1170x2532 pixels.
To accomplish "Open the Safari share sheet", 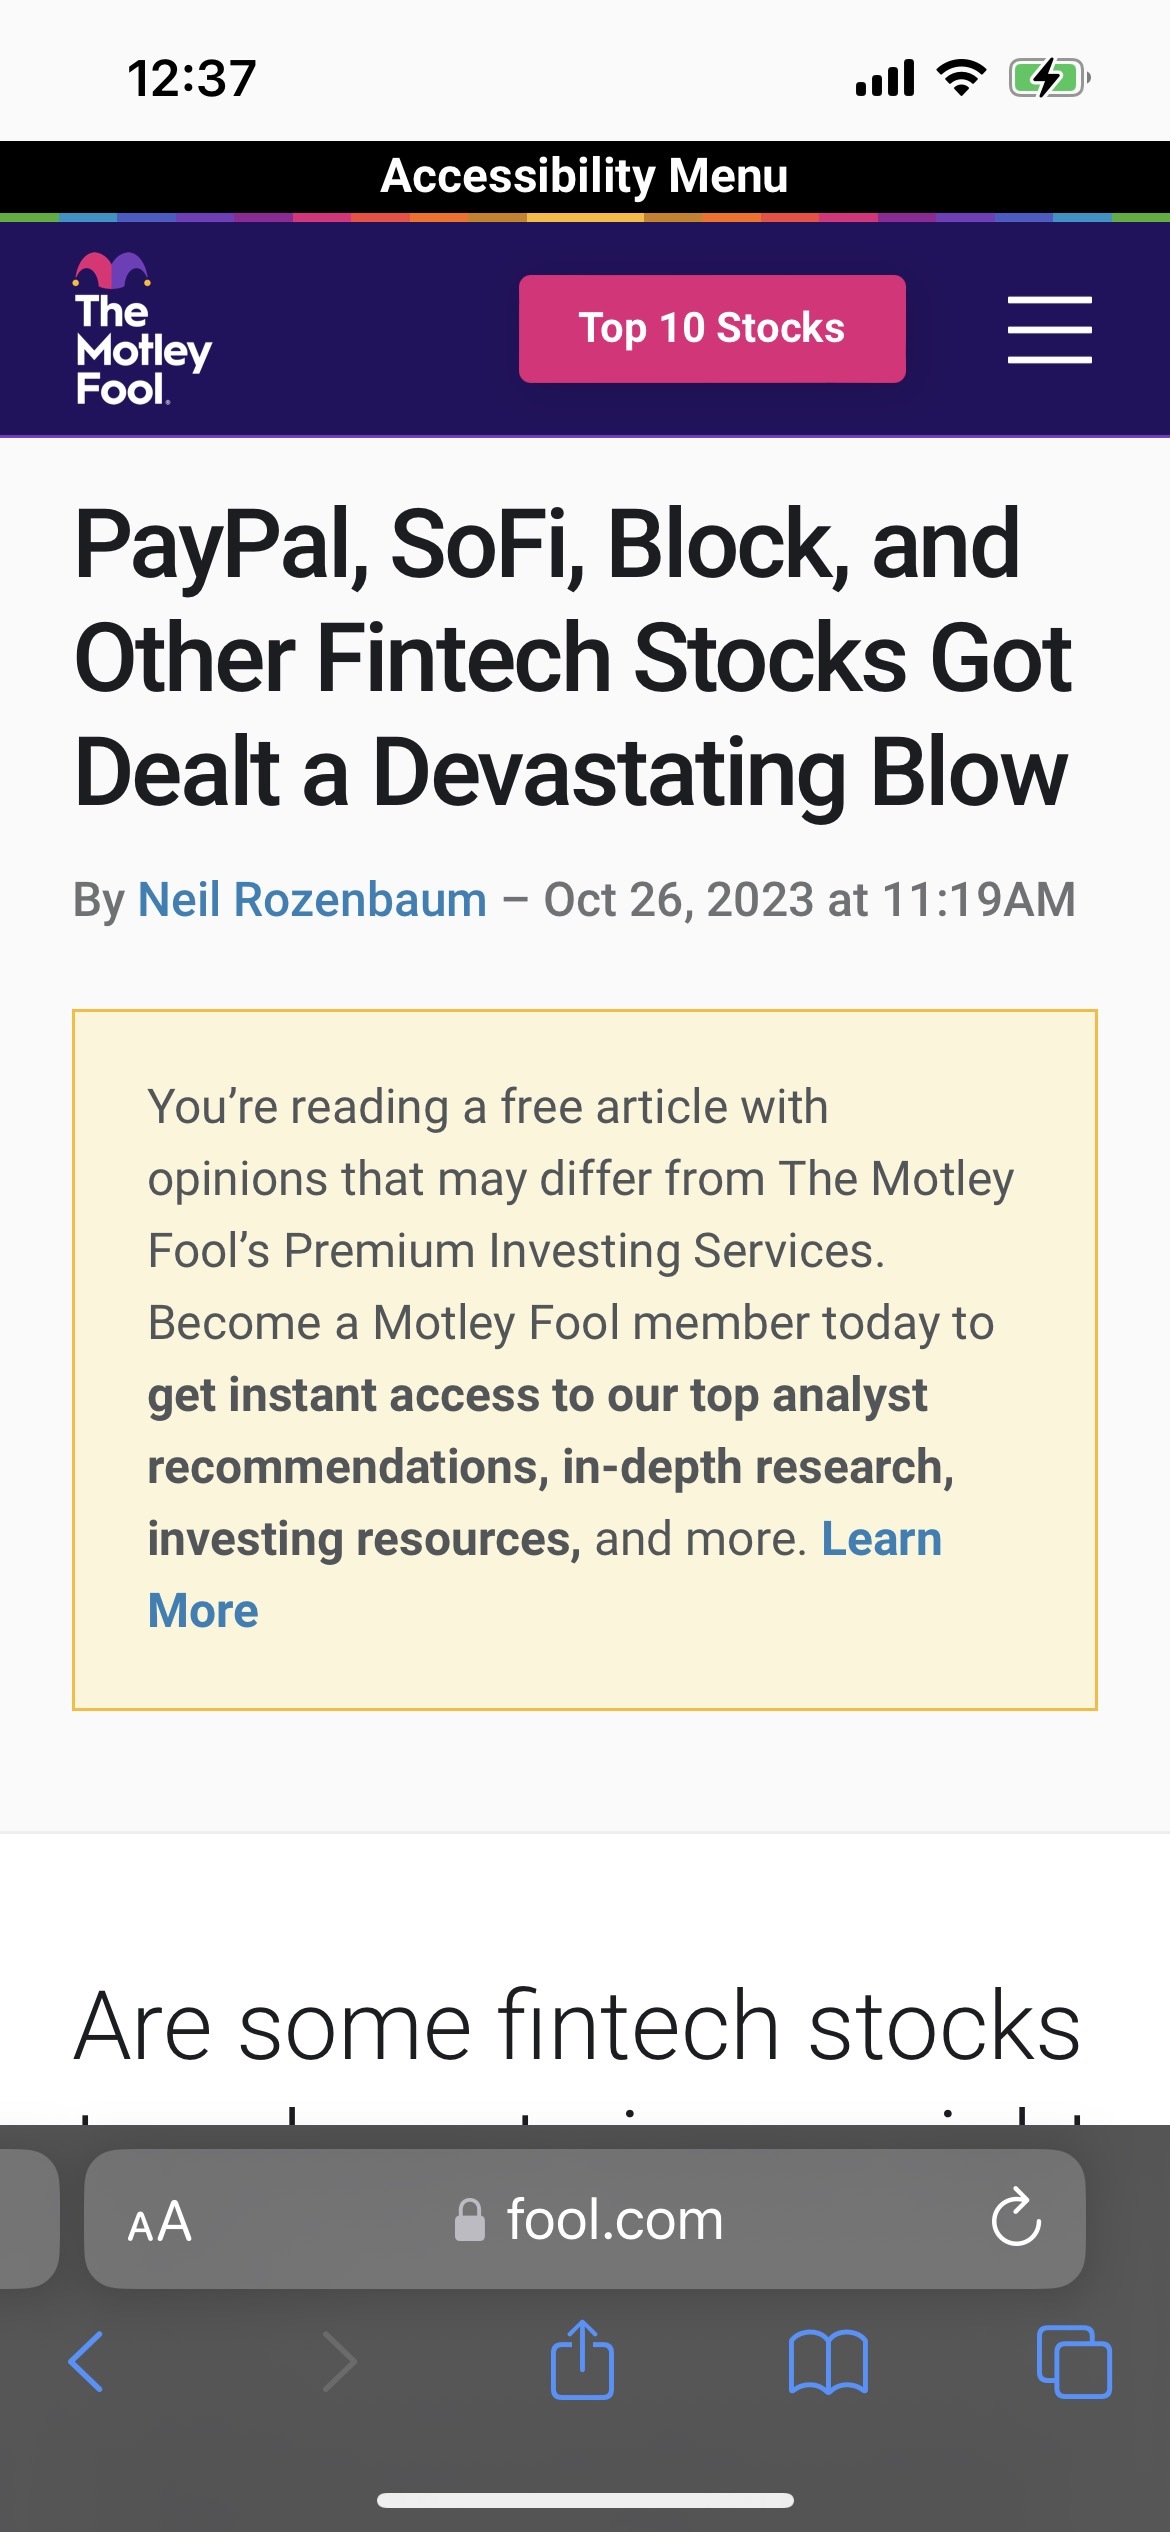I will [x=582, y=2361].
